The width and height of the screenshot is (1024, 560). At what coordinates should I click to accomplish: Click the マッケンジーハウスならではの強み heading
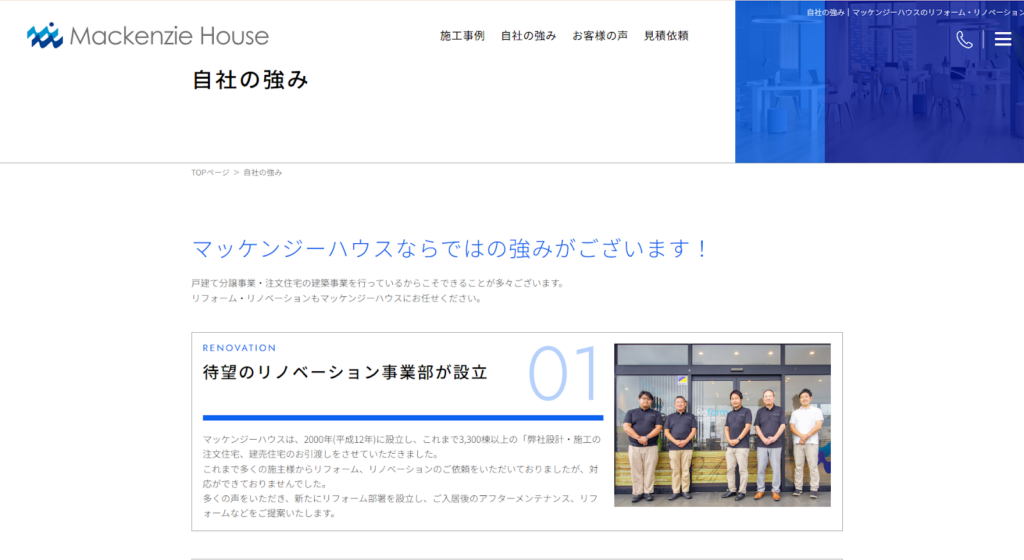[450, 249]
